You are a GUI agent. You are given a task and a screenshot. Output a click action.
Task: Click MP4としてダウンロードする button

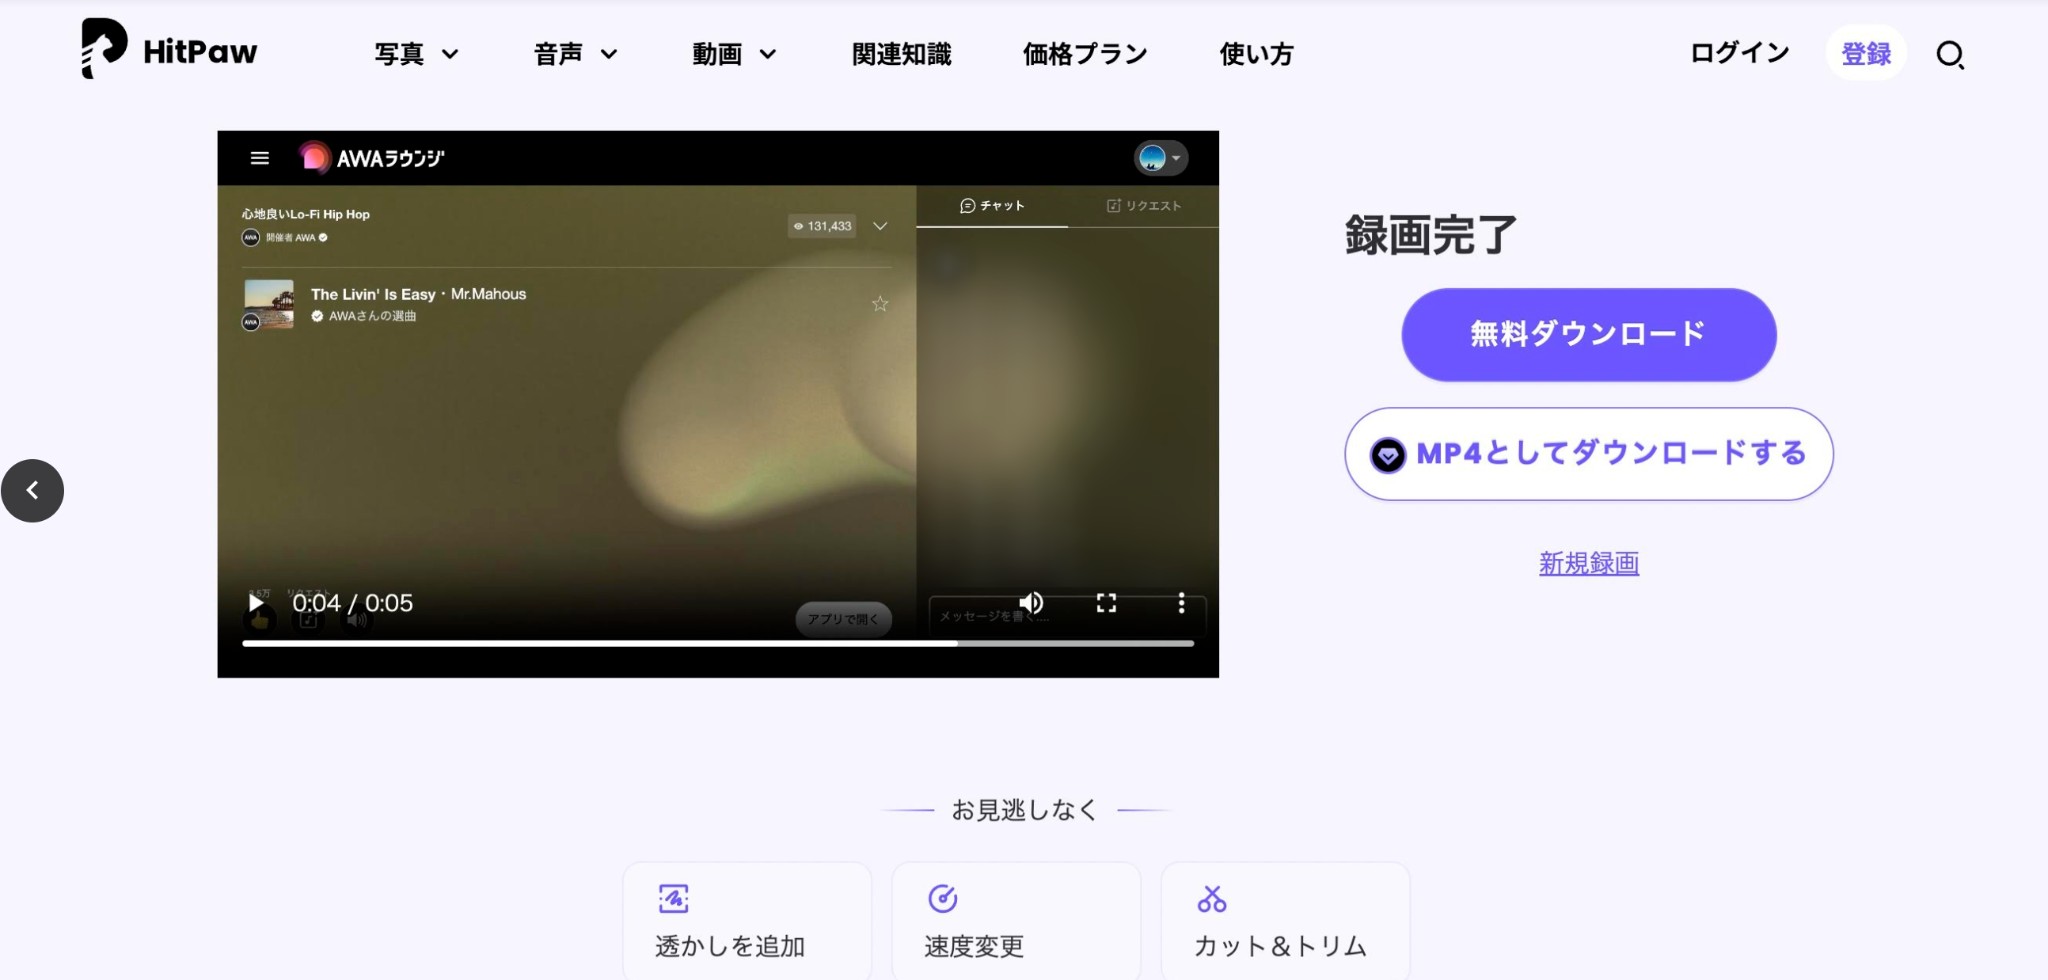pyautogui.click(x=1588, y=454)
